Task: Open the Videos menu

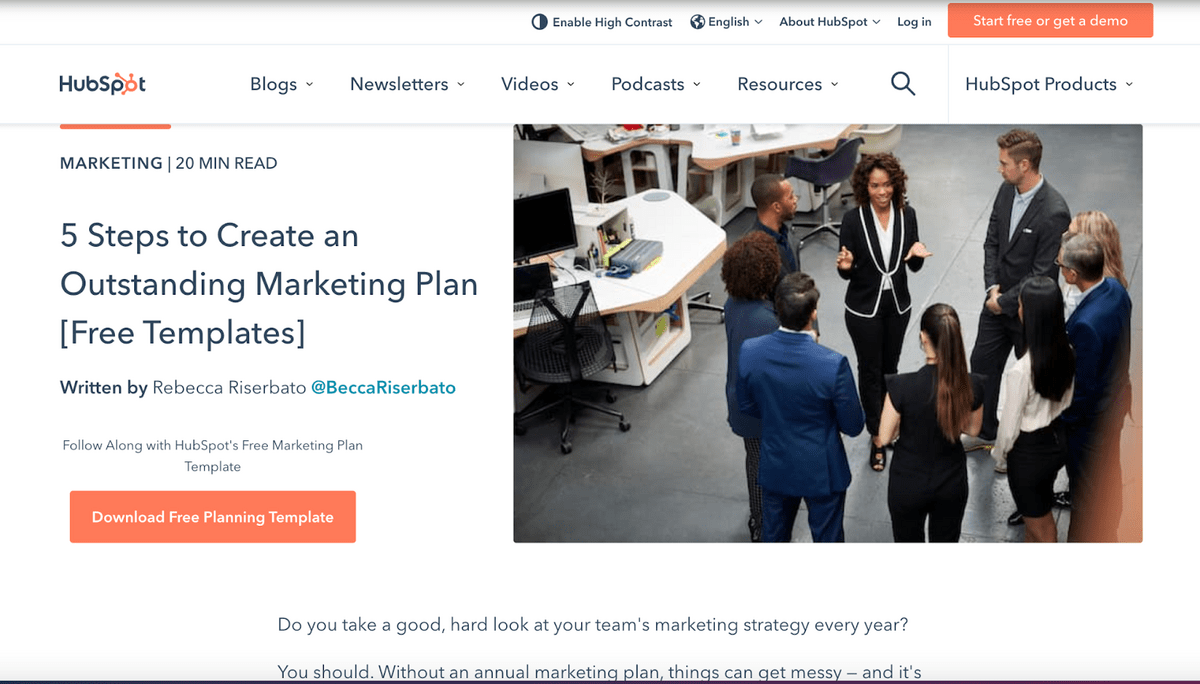Action: (x=538, y=84)
